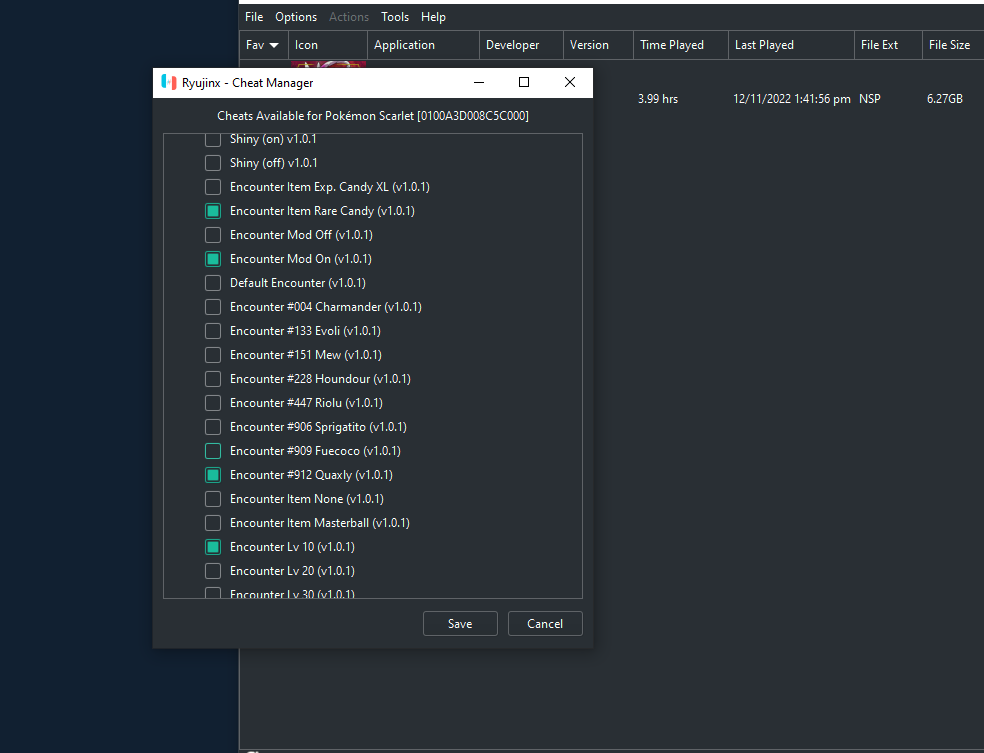Click the Pokémon Scarlet game icon thumbnail
The image size is (984, 753).
(328, 65)
